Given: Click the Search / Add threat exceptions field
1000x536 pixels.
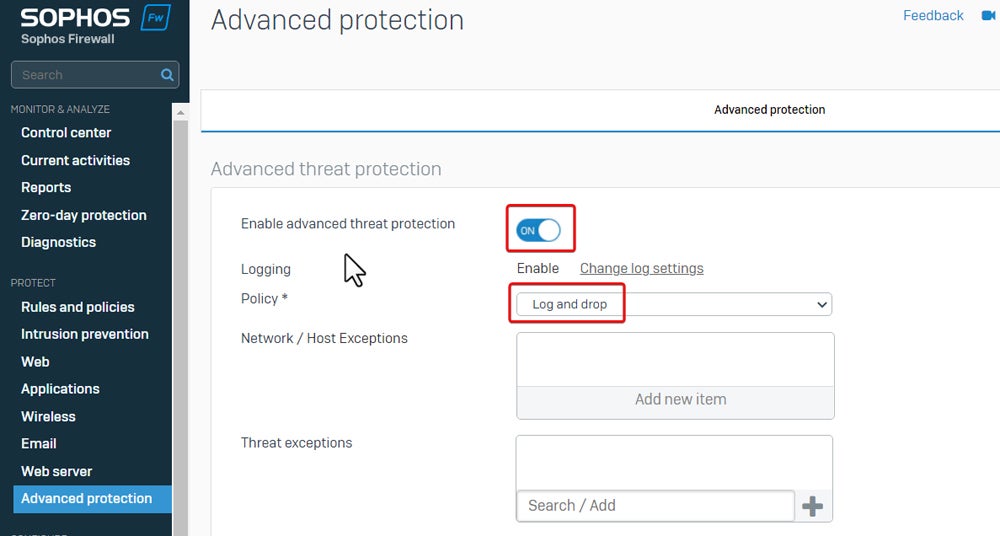Looking at the screenshot, I should [655, 506].
